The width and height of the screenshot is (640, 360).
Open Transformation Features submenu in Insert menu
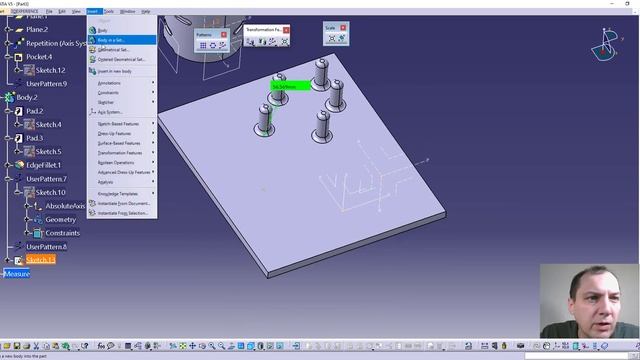click(x=122, y=153)
